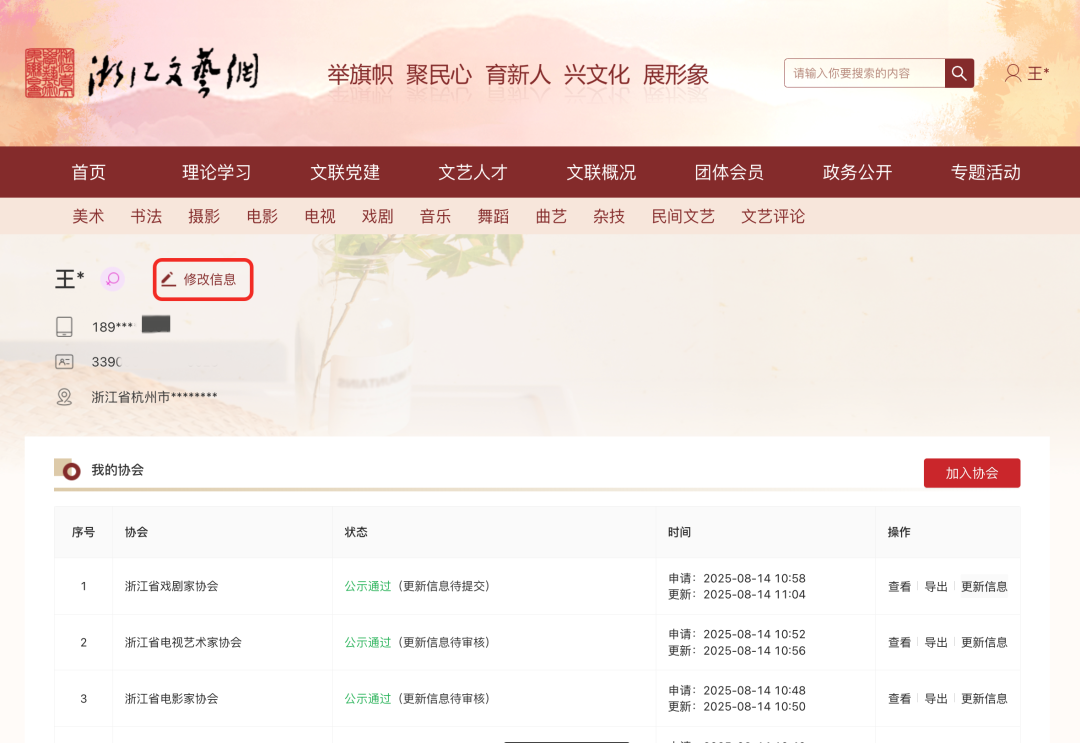This screenshot has width=1080, height=743.
Task: Go to the 文艺评论 category
Action: (x=773, y=216)
